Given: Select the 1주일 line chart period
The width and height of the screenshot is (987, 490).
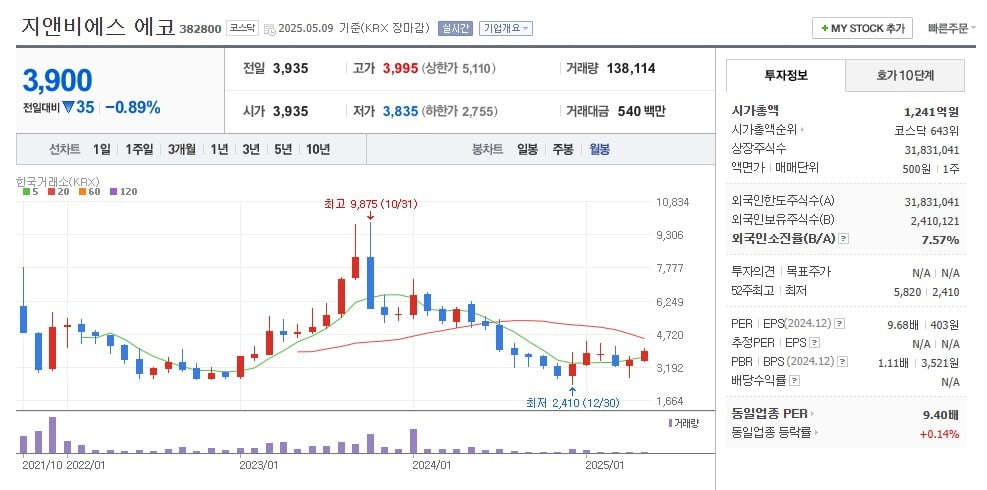Looking at the screenshot, I should tap(138, 150).
